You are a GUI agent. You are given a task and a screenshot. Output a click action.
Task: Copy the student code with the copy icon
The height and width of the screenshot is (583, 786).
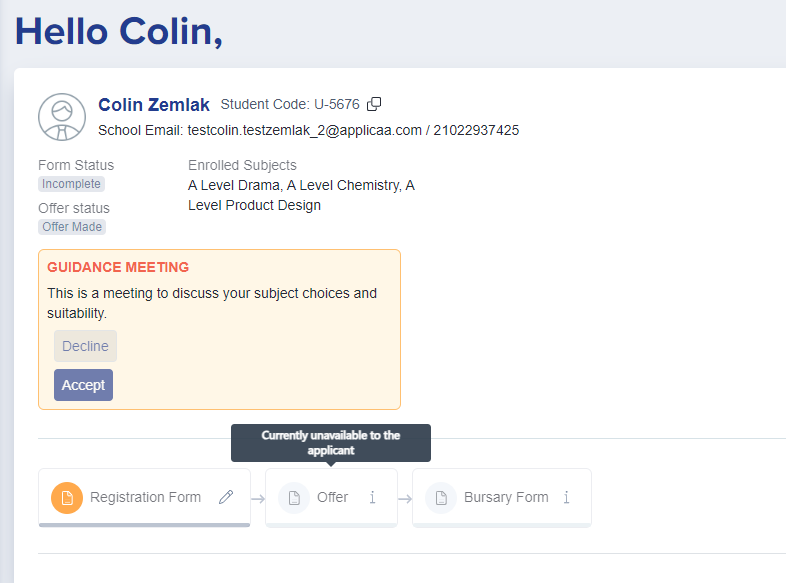374,104
